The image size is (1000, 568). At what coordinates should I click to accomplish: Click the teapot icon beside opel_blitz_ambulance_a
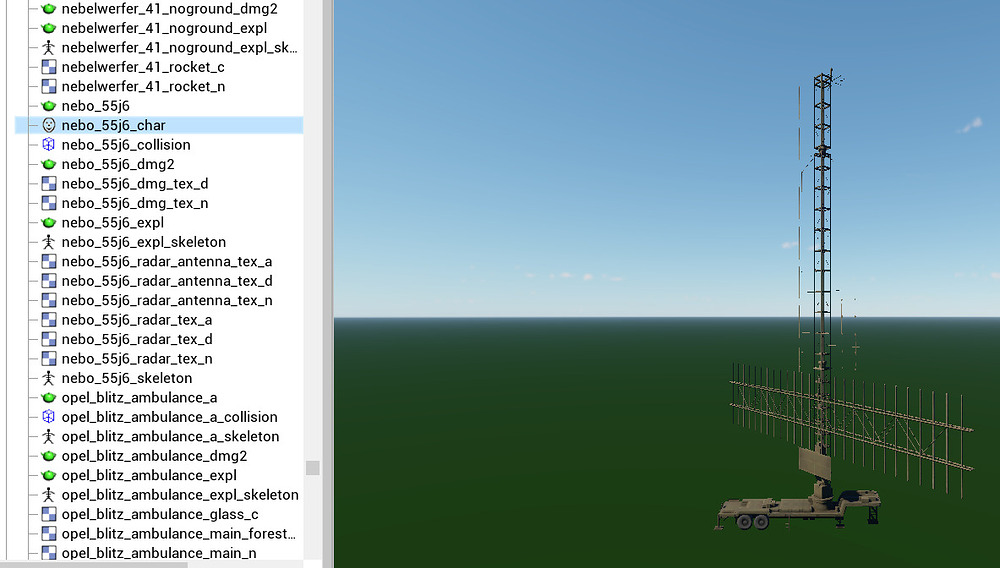tap(48, 398)
